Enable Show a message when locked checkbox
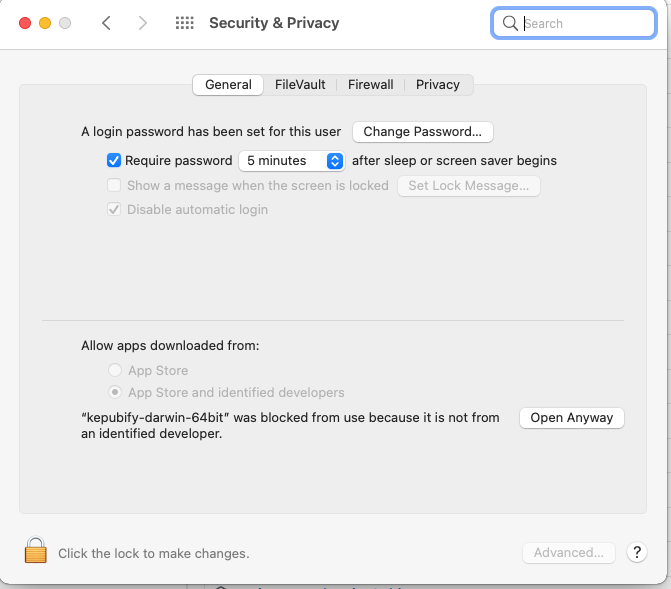The image size is (671, 589). coord(114,185)
